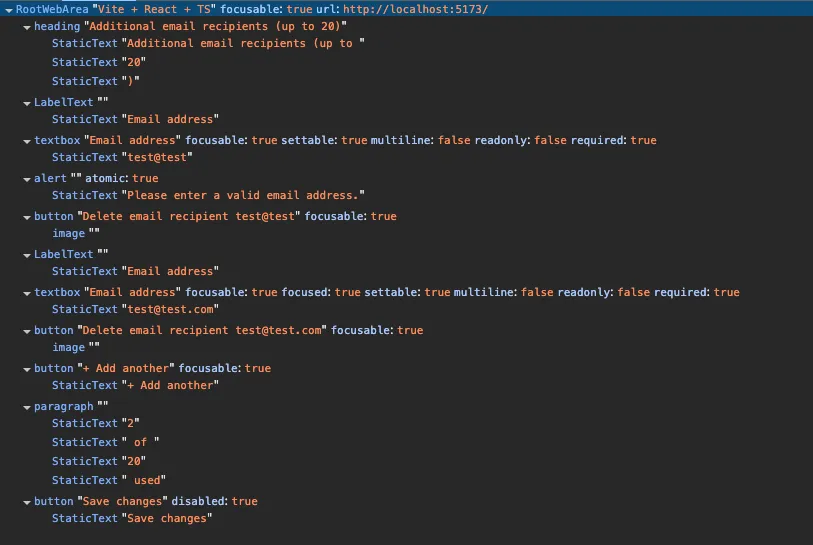Select the alert atomic: true row
813x545 pixels.
point(406,178)
